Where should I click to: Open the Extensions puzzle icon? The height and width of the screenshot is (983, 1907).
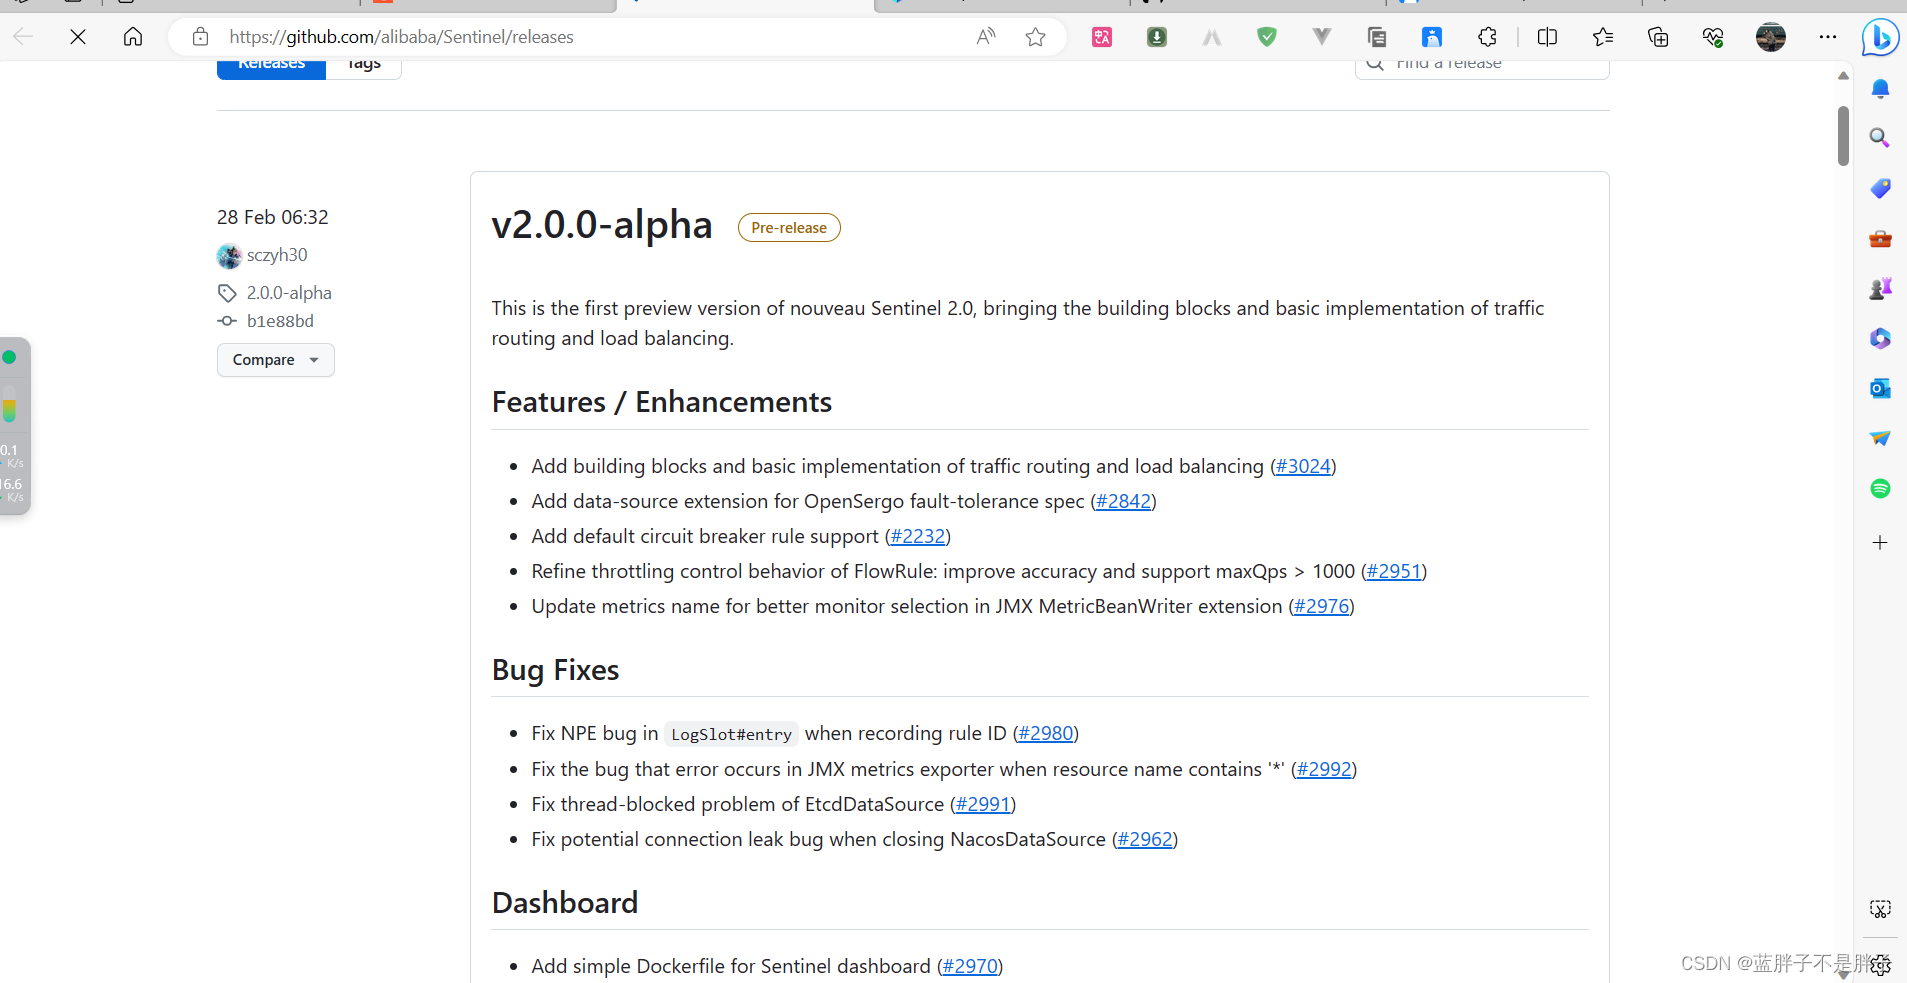1487,37
